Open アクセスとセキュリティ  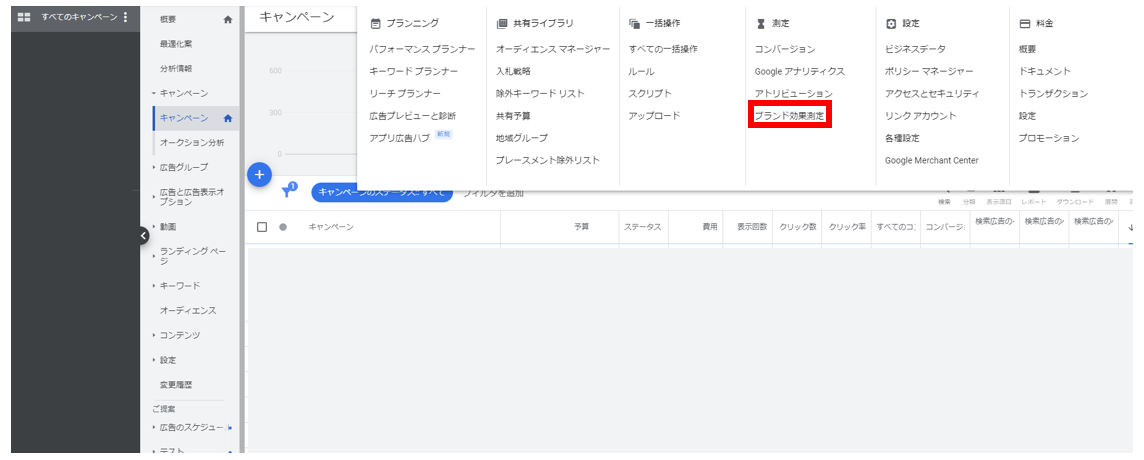[932, 93]
